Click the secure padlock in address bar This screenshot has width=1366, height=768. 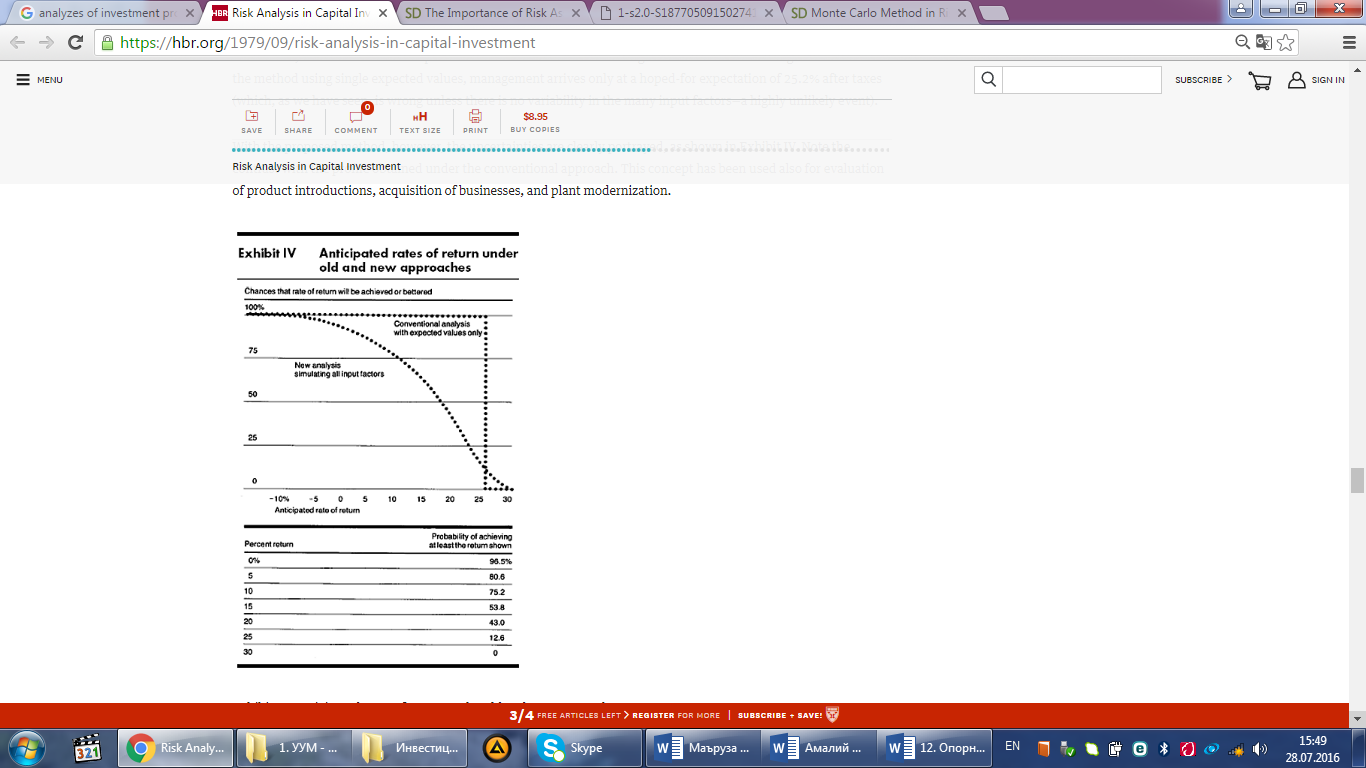pyautogui.click(x=107, y=43)
